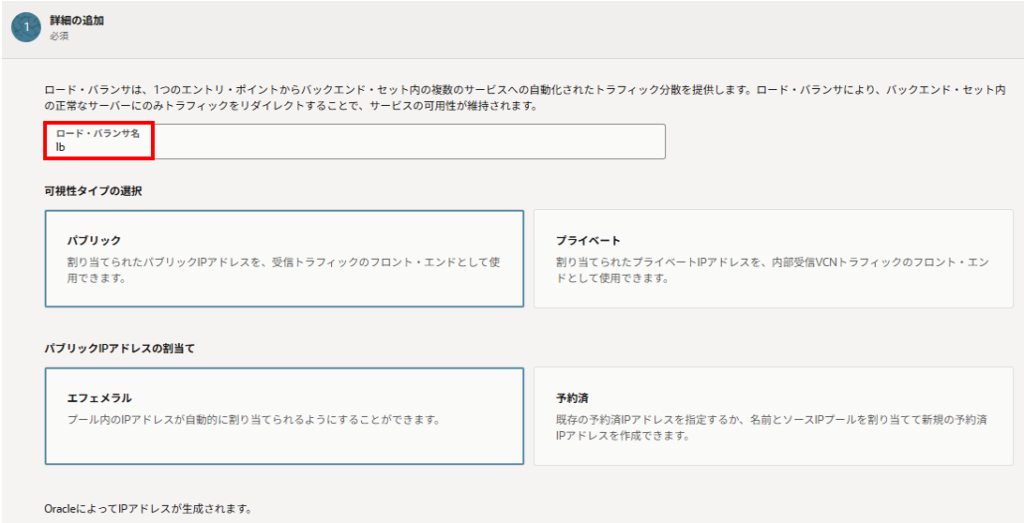Click the 詳細の追加 step title

pos(78,20)
